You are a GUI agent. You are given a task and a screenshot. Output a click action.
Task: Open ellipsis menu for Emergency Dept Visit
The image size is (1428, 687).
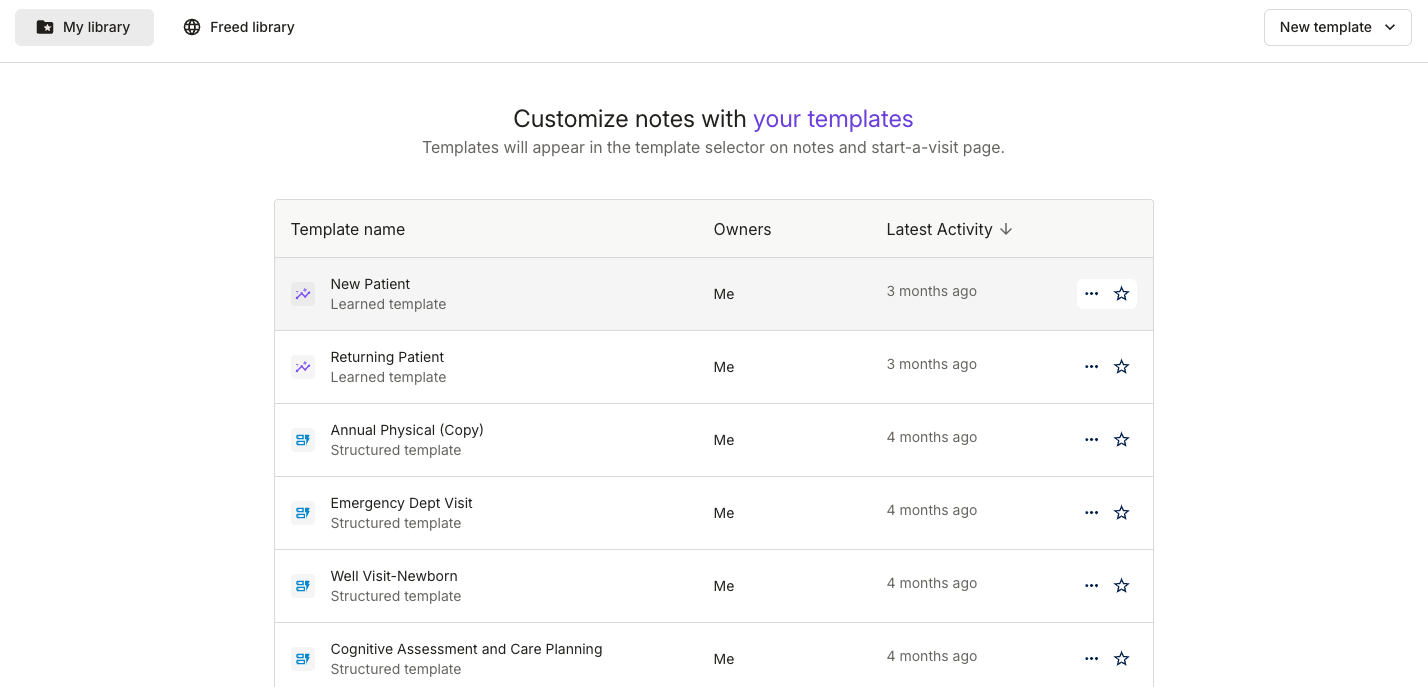pos(1091,513)
